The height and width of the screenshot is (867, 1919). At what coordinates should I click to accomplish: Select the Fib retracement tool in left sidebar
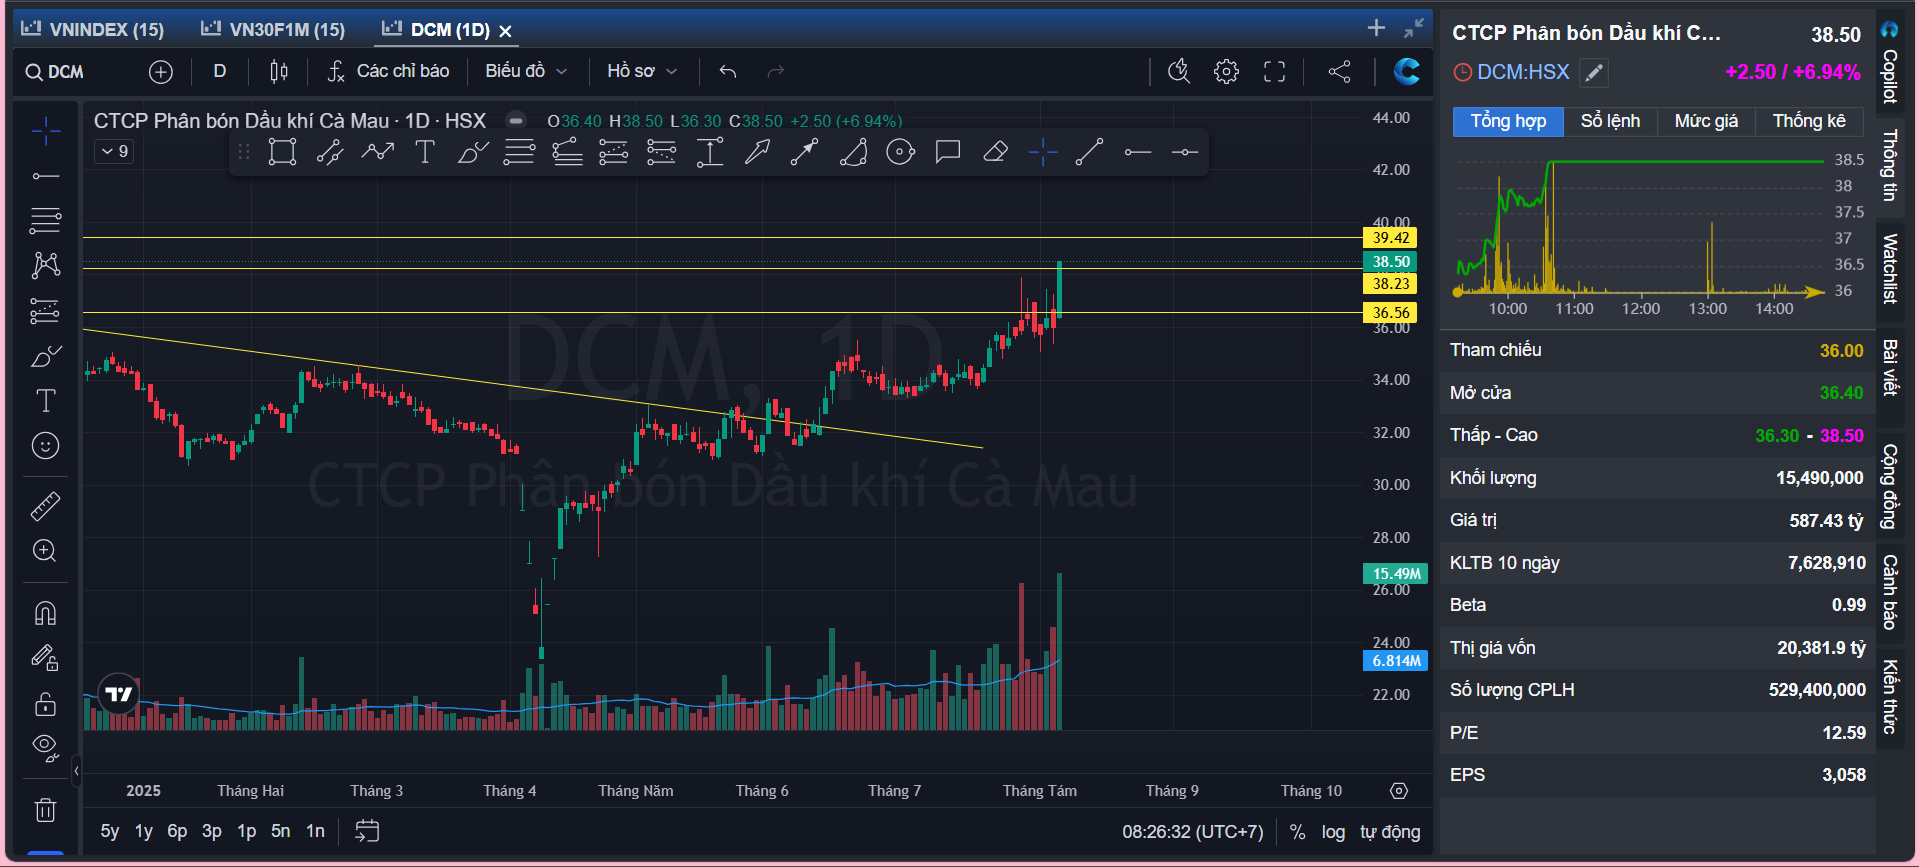(x=45, y=220)
